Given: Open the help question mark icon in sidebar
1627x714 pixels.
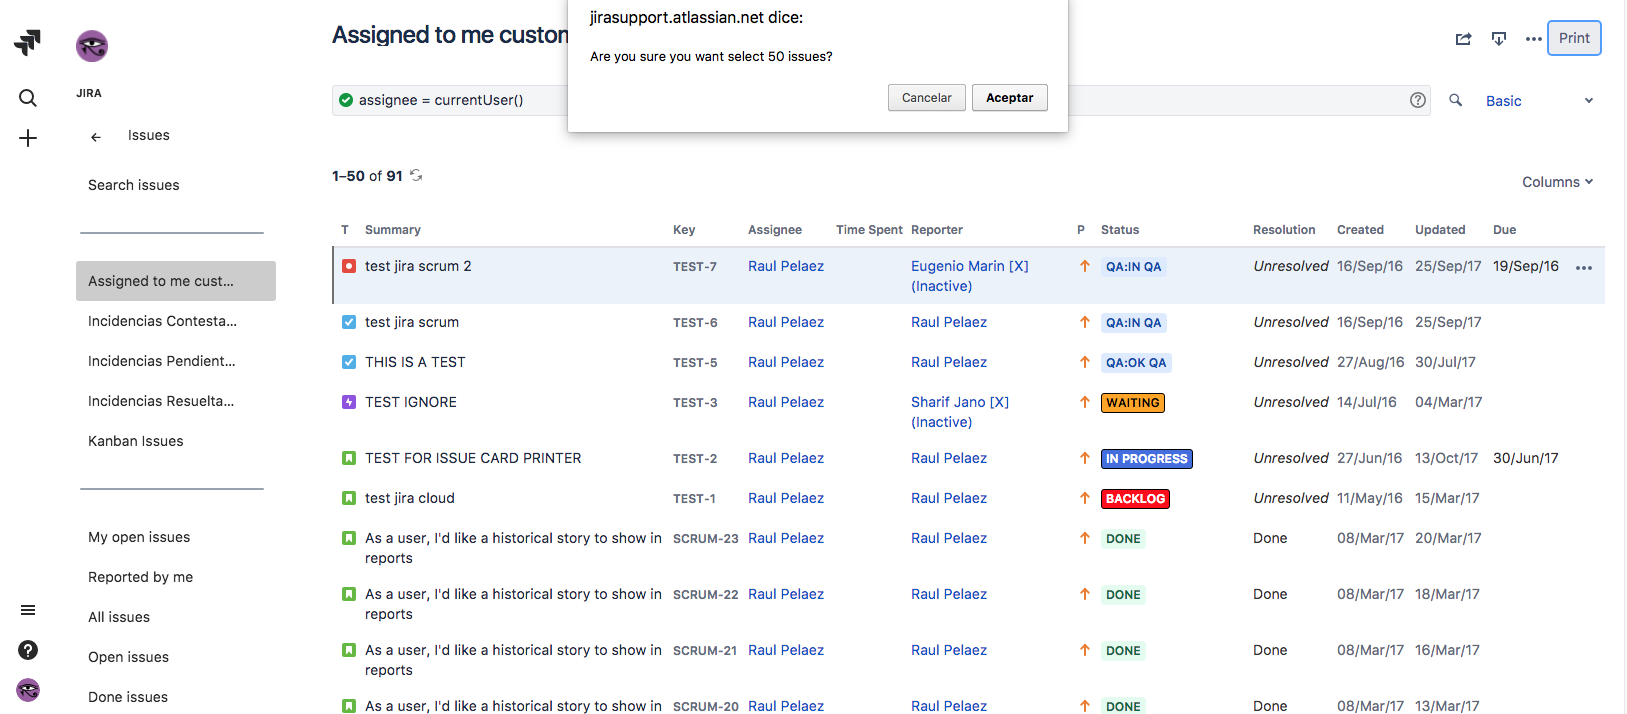Looking at the screenshot, I should pyautogui.click(x=28, y=650).
